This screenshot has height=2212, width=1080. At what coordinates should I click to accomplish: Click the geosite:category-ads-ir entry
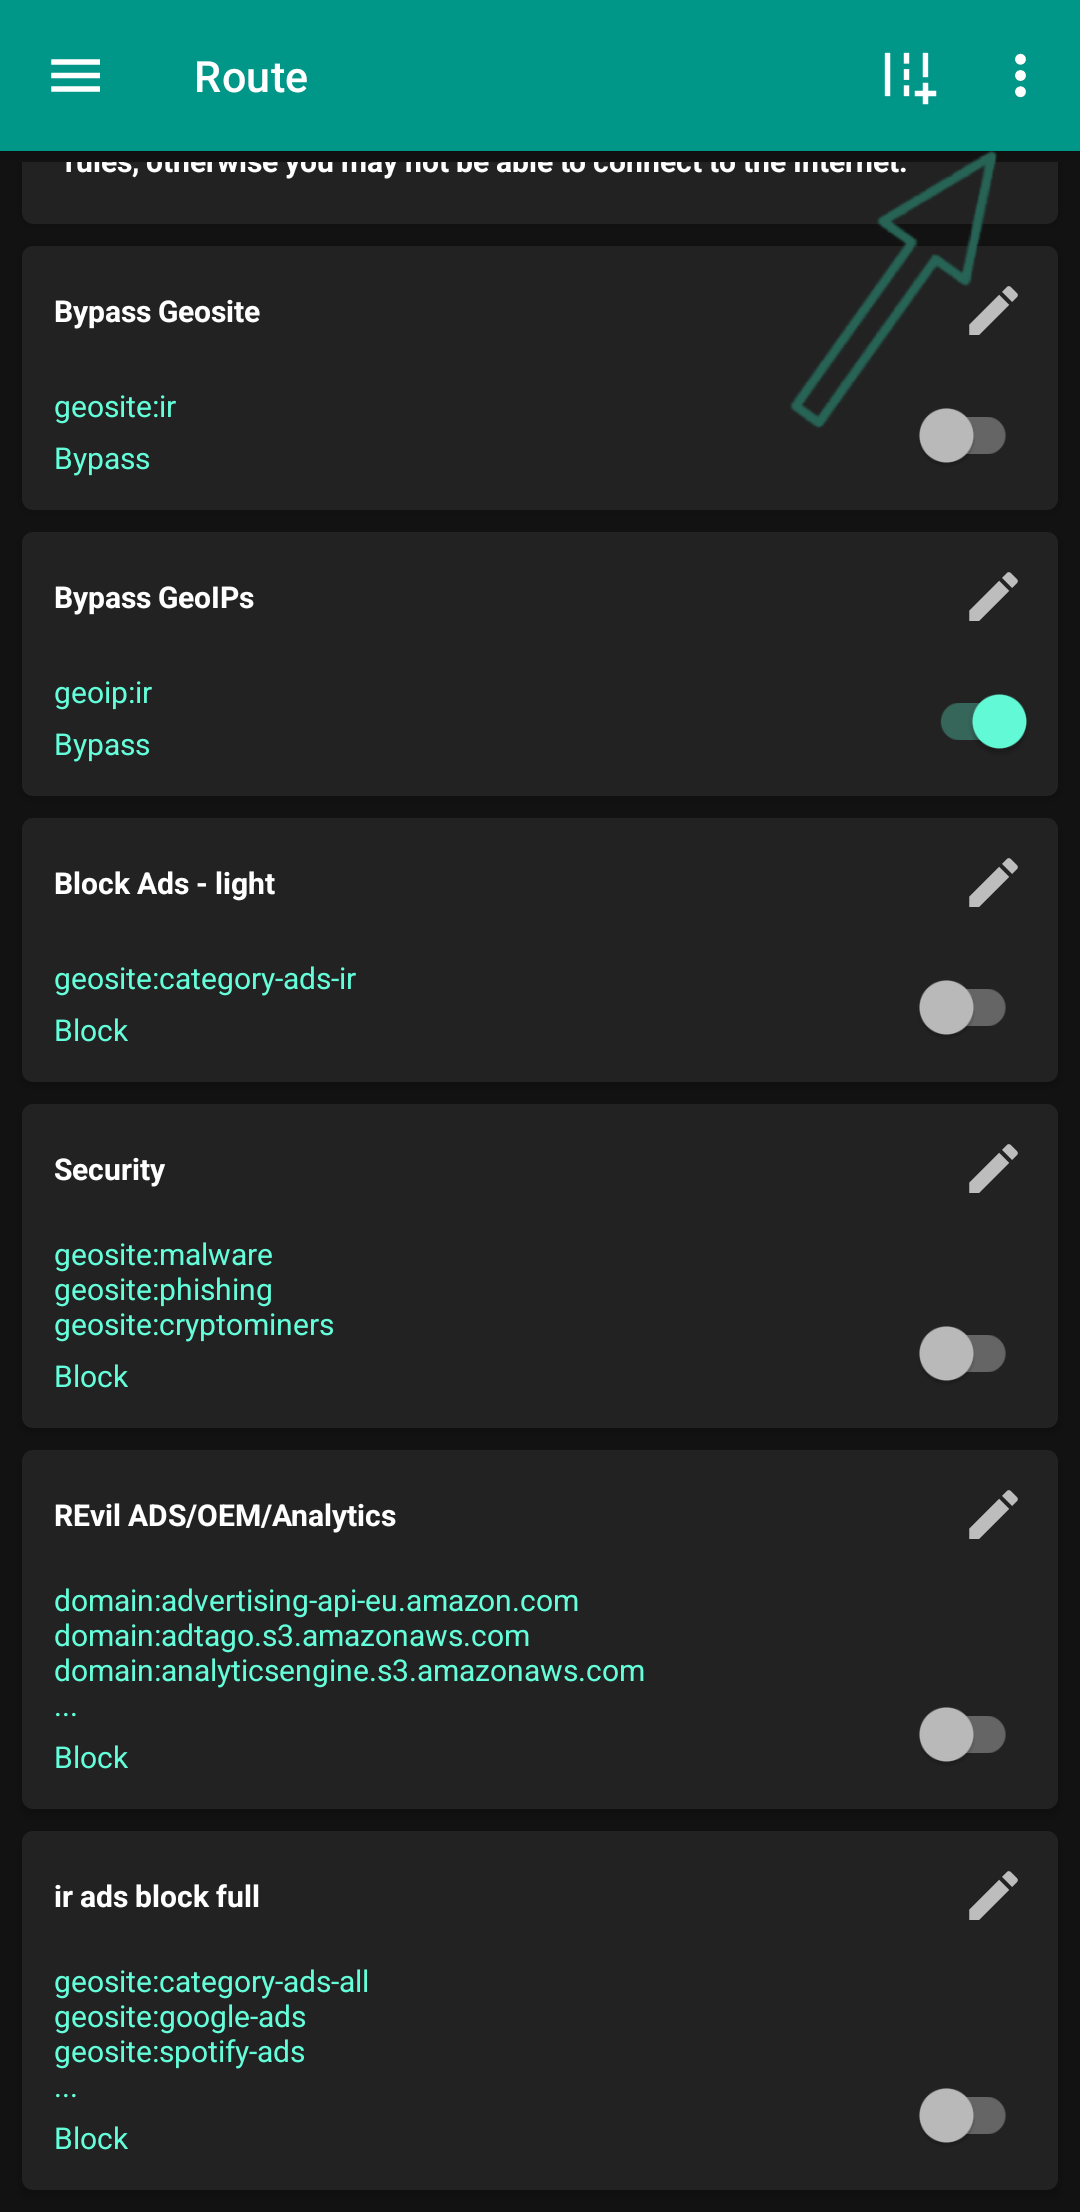[205, 979]
